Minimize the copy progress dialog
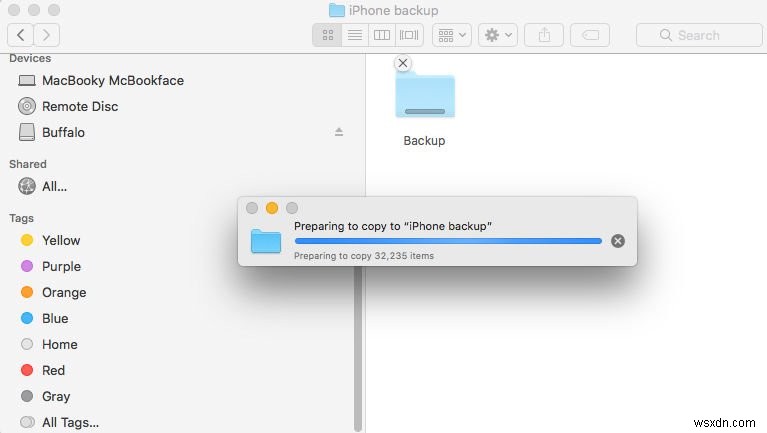The height and width of the screenshot is (433, 767). tap(272, 208)
